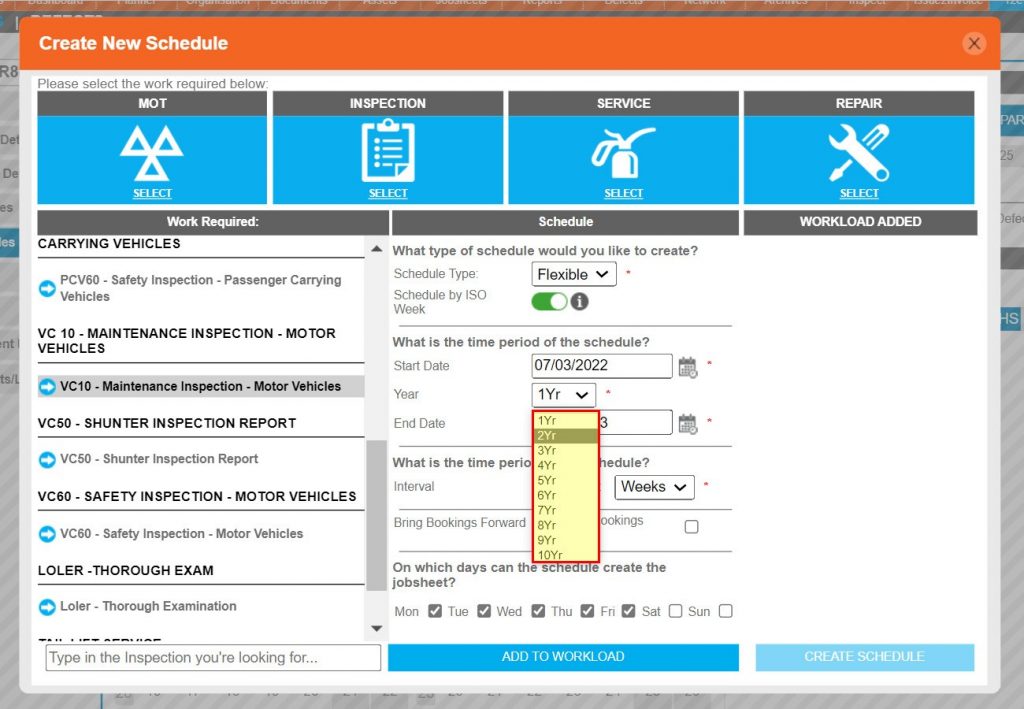This screenshot has width=1024, height=709.
Task: Click SELECT under the Service panel
Action: [623, 194]
